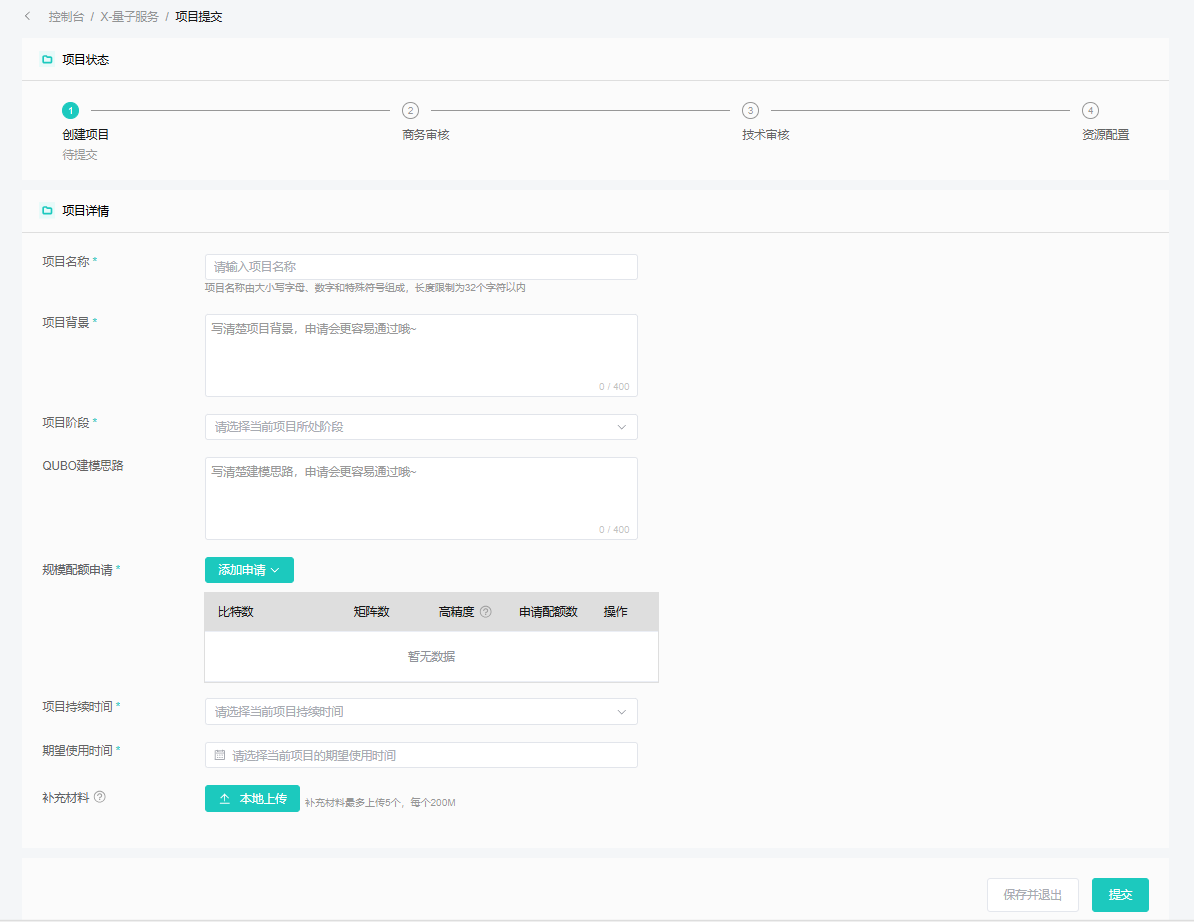The width and height of the screenshot is (1194, 922).
Task: Click step 2 商务审核 circle
Action: point(410,110)
